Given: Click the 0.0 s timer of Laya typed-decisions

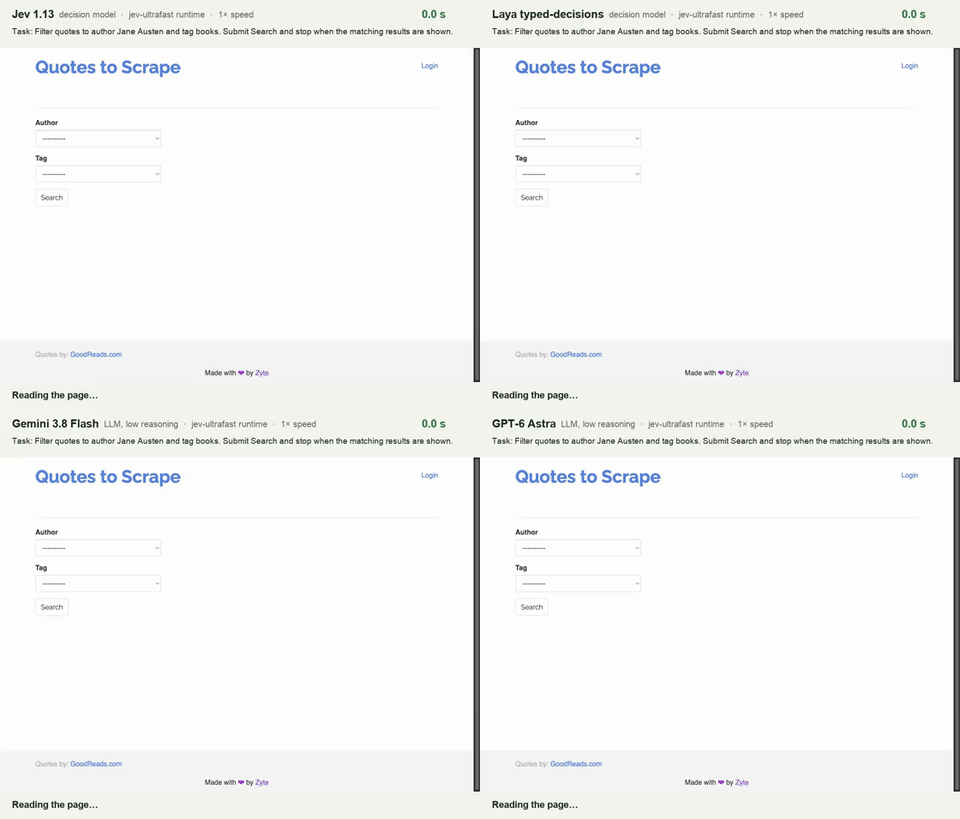Looking at the screenshot, I should click(x=913, y=14).
